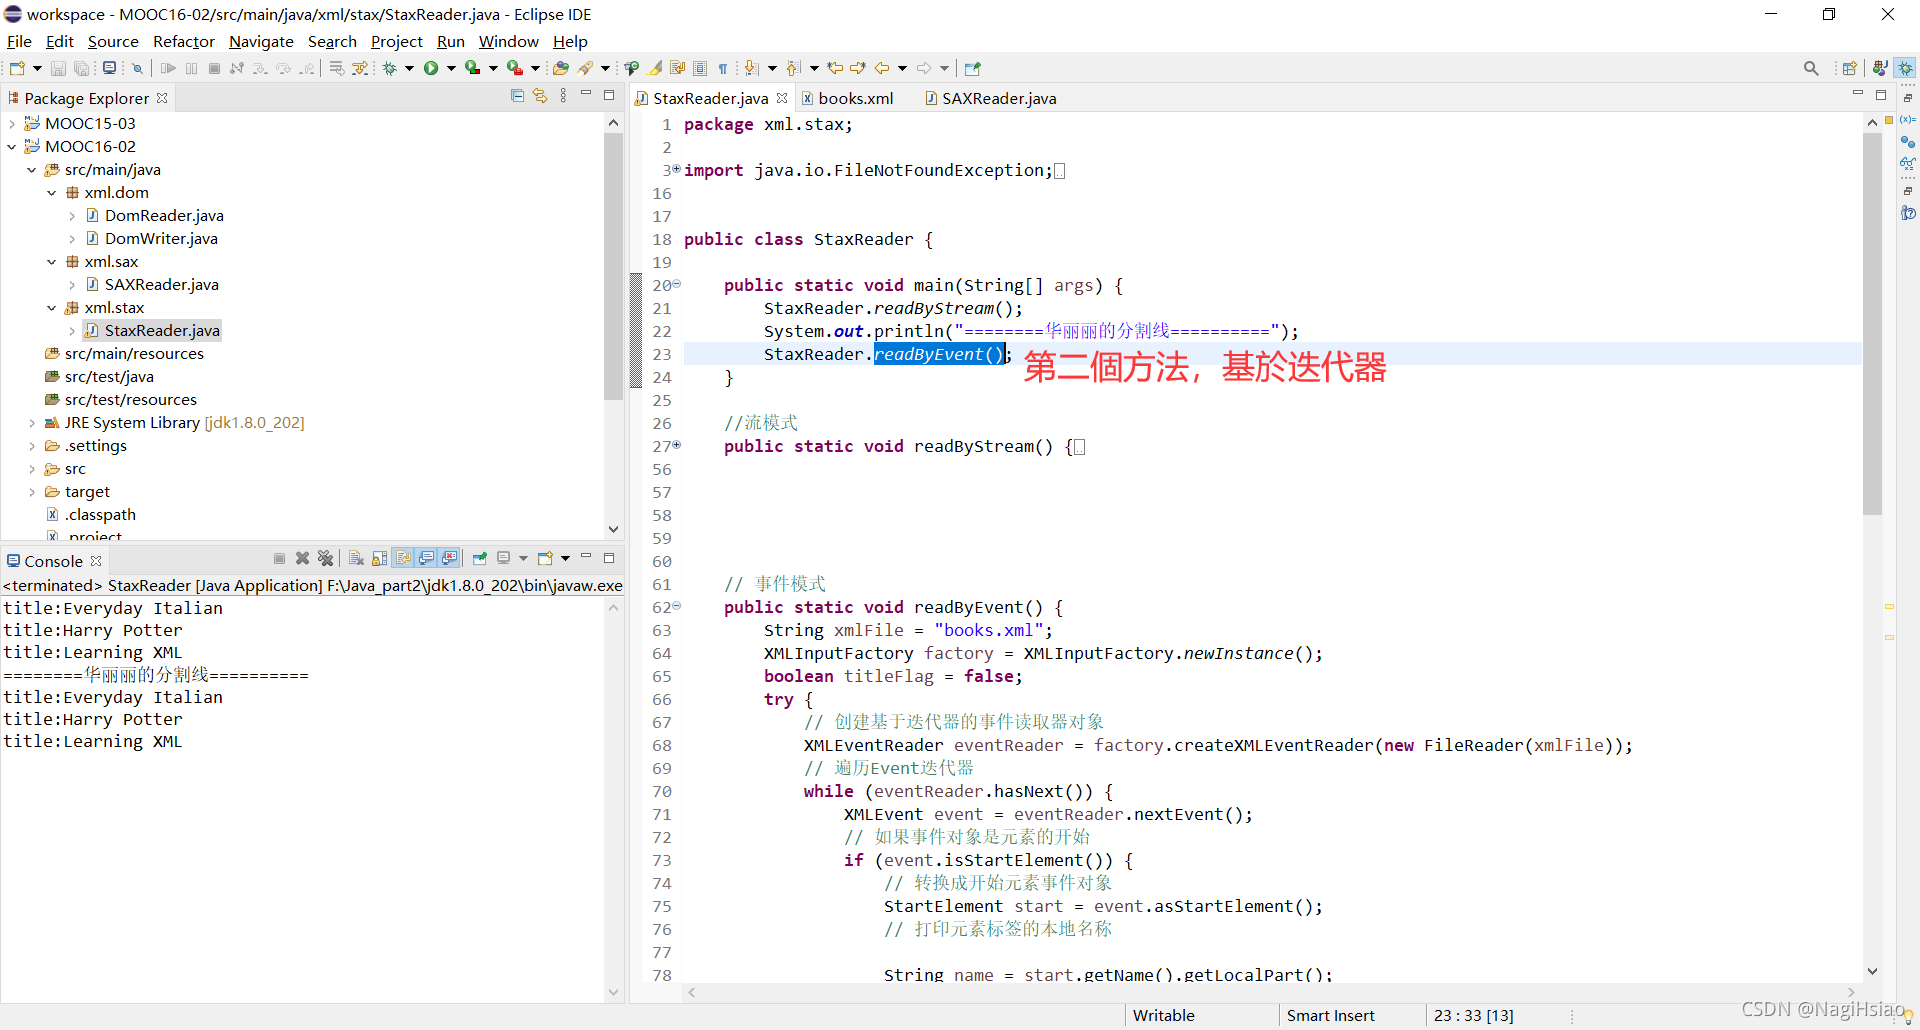The width and height of the screenshot is (1920, 1030).
Task: Click the Open Console icon
Action: [546, 558]
